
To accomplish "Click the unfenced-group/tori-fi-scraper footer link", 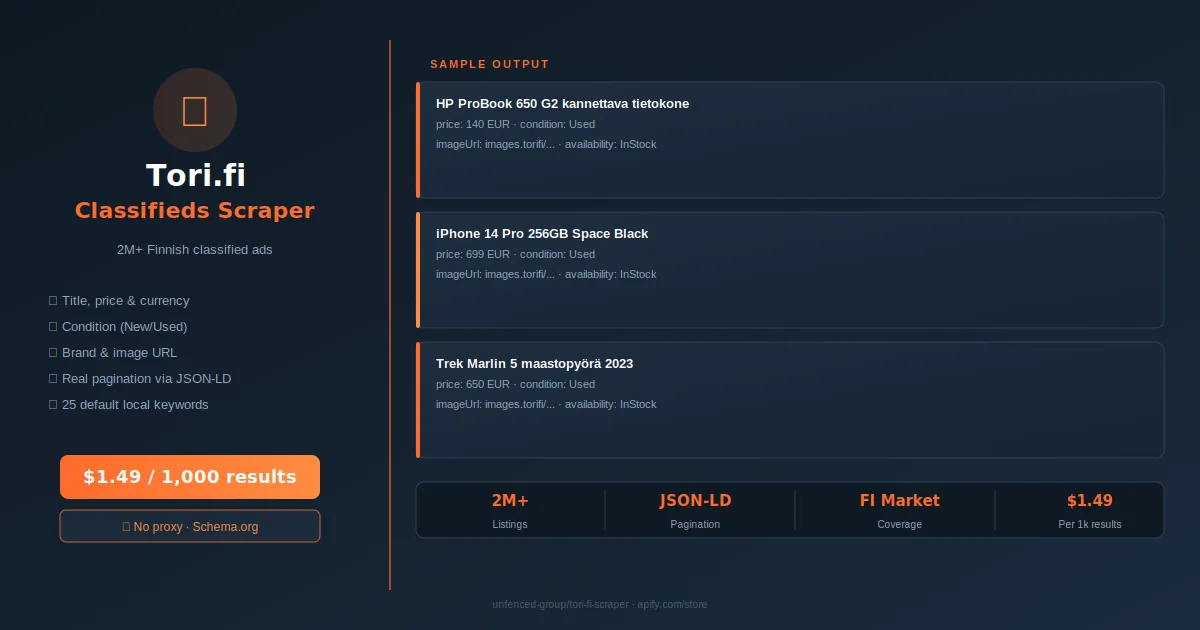I will [600, 604].
